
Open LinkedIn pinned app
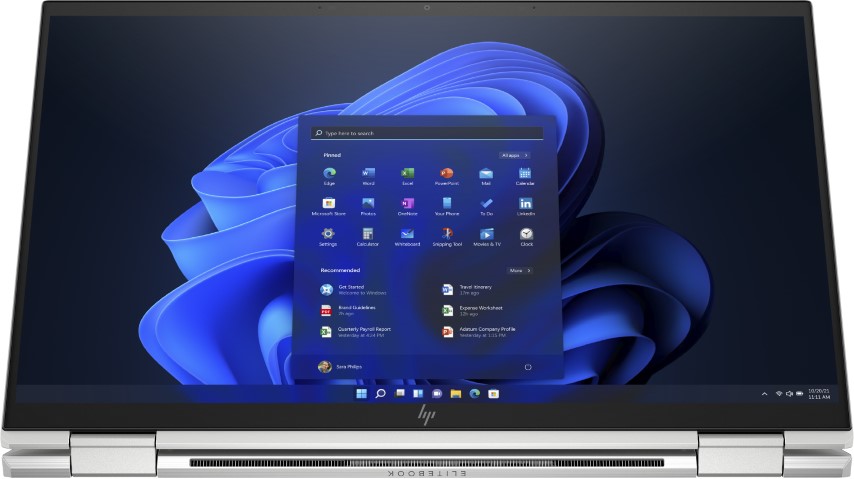526,207
